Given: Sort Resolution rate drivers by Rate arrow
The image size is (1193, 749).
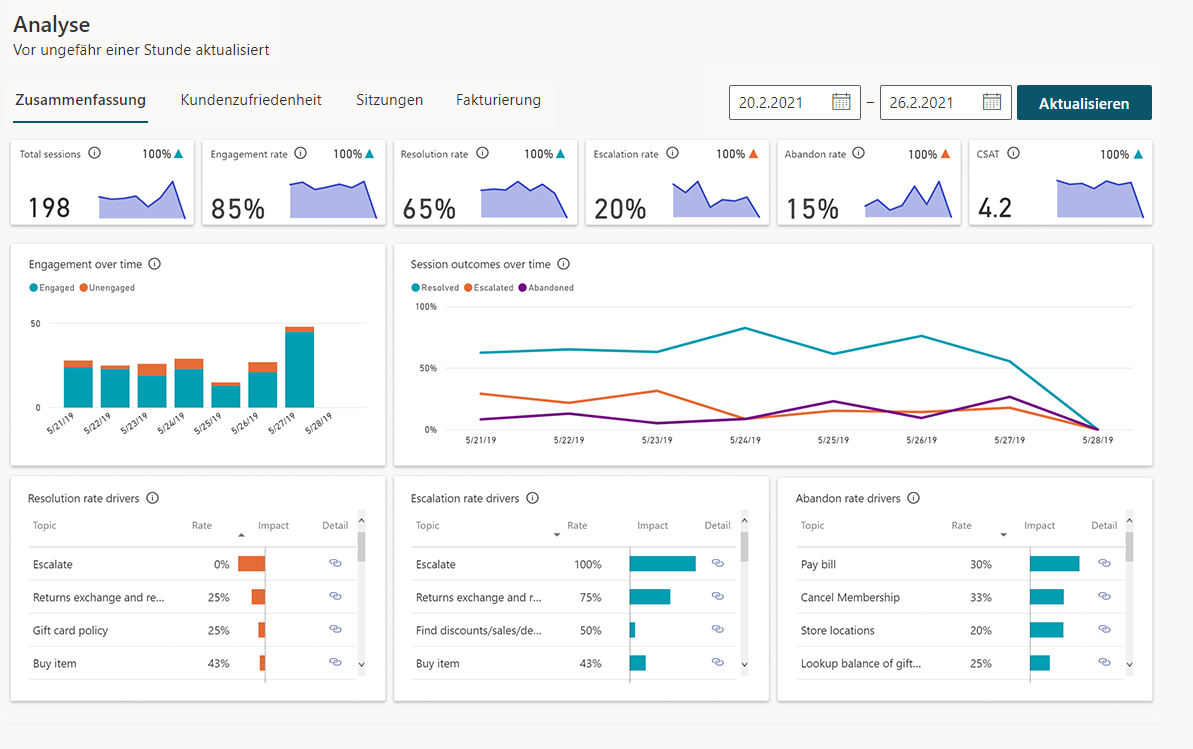Looking at the screenshot, I should 241,535.
